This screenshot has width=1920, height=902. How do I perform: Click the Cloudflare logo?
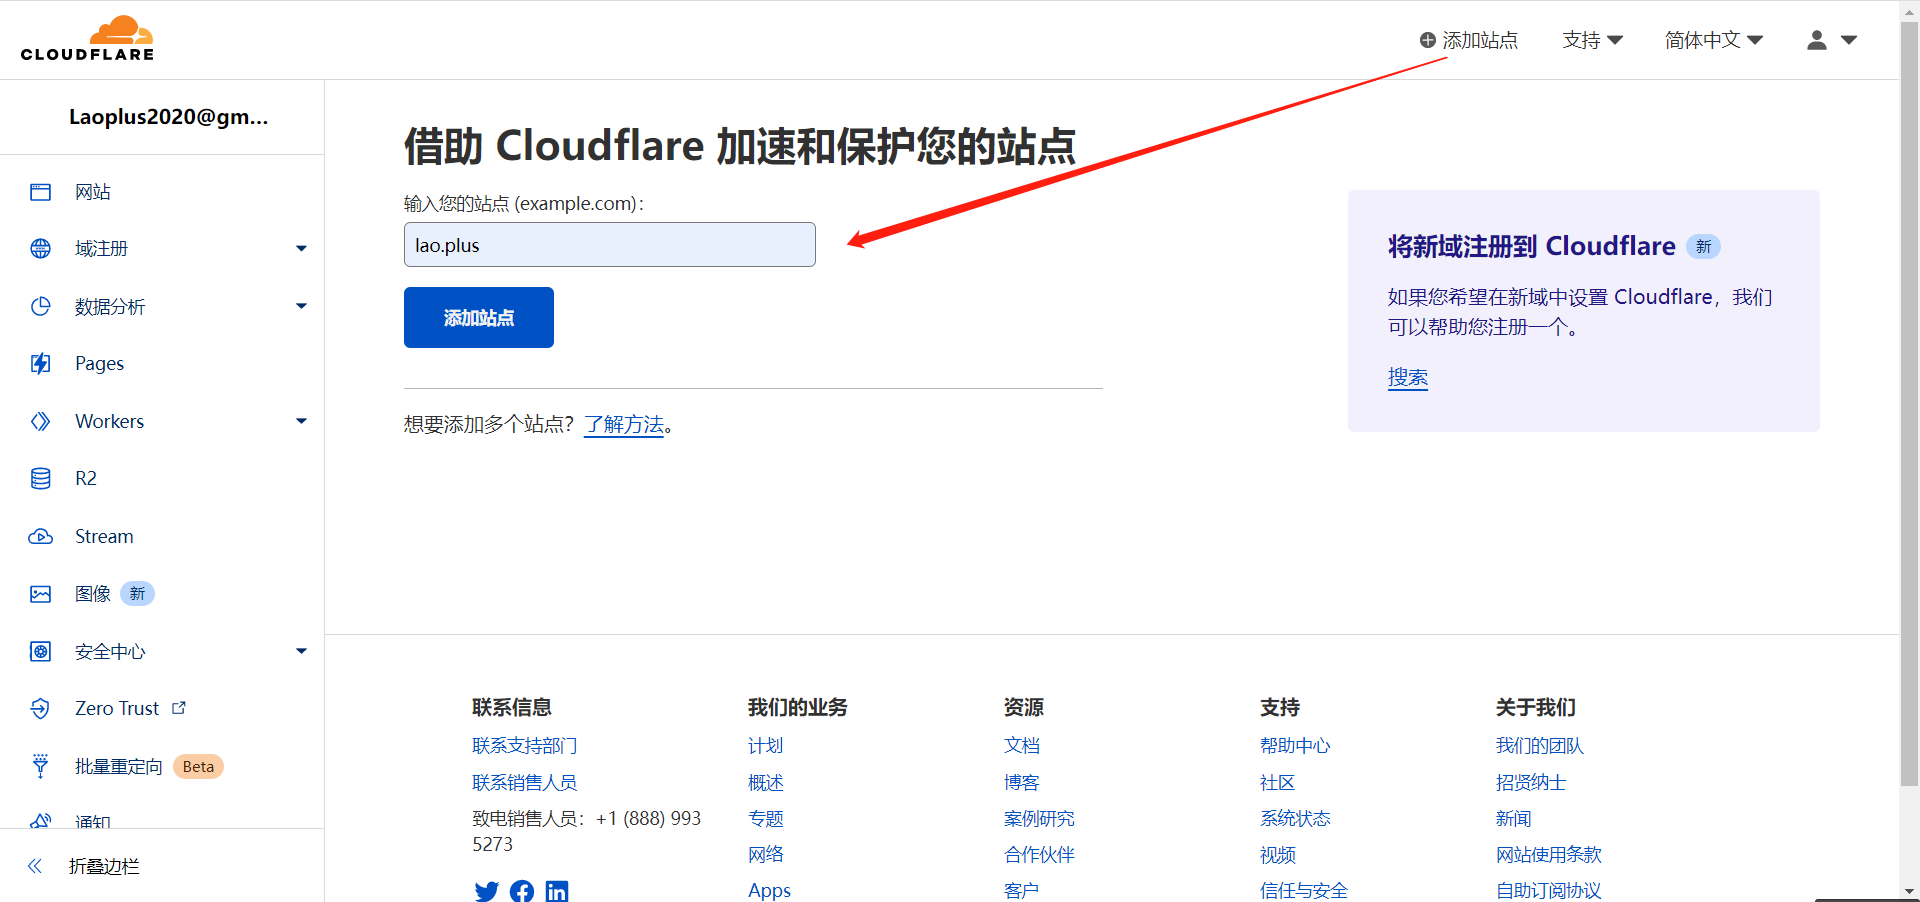pyautogui.click(x=88, y=39)
